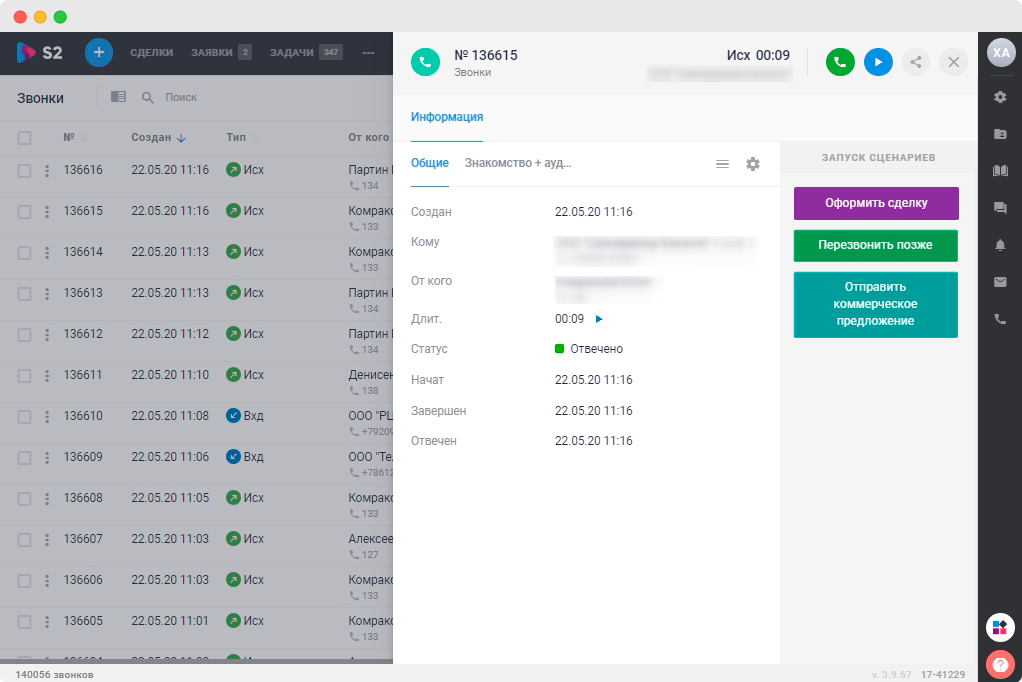Viewport: 1022px width, 682px height.
Task: Tick the checkbox for call 136614
Action: [24, 253]
